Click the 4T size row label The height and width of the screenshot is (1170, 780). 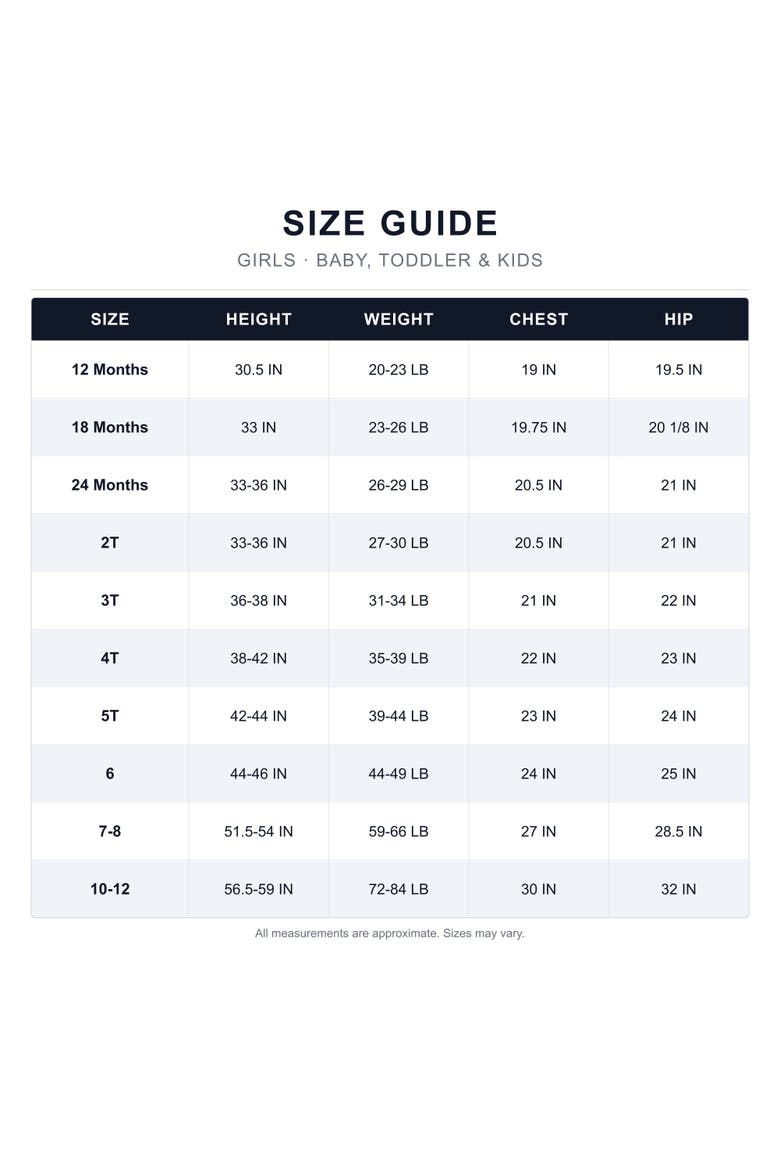(110, 658)
